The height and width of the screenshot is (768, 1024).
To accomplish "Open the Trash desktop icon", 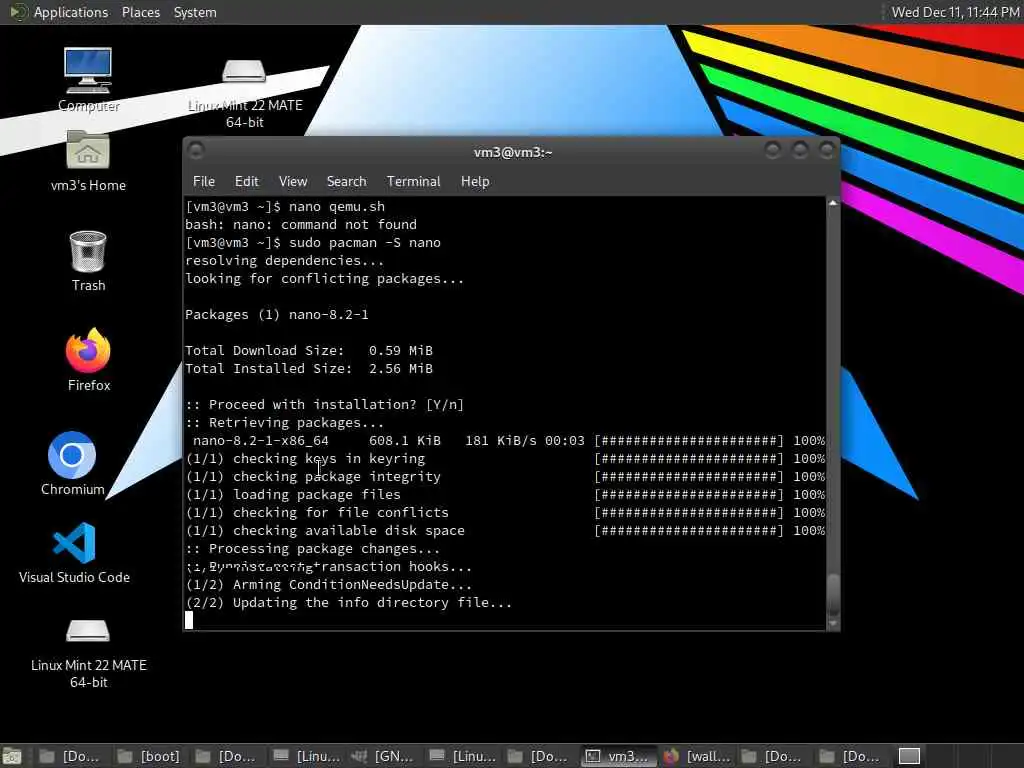I will (x=88, y=261).
